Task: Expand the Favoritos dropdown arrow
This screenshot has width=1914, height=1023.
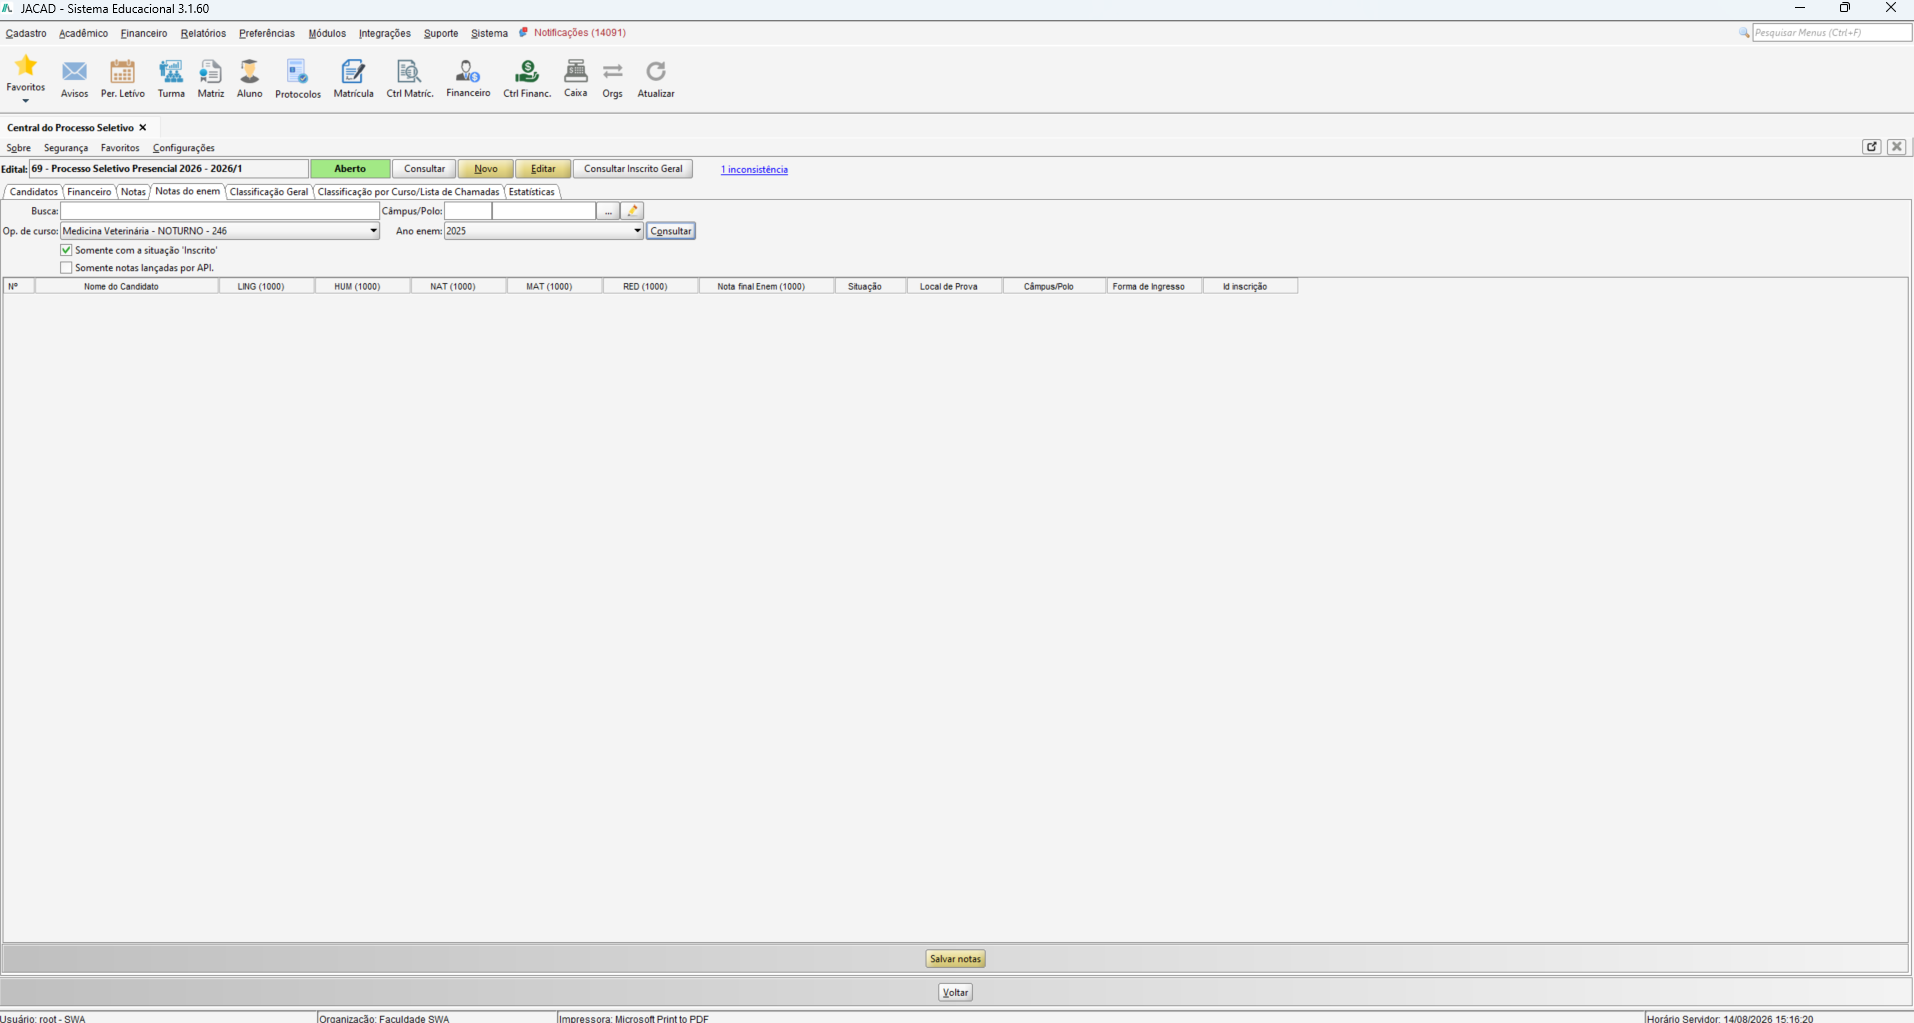Action: pyautogui.click(x=26, y=101)
